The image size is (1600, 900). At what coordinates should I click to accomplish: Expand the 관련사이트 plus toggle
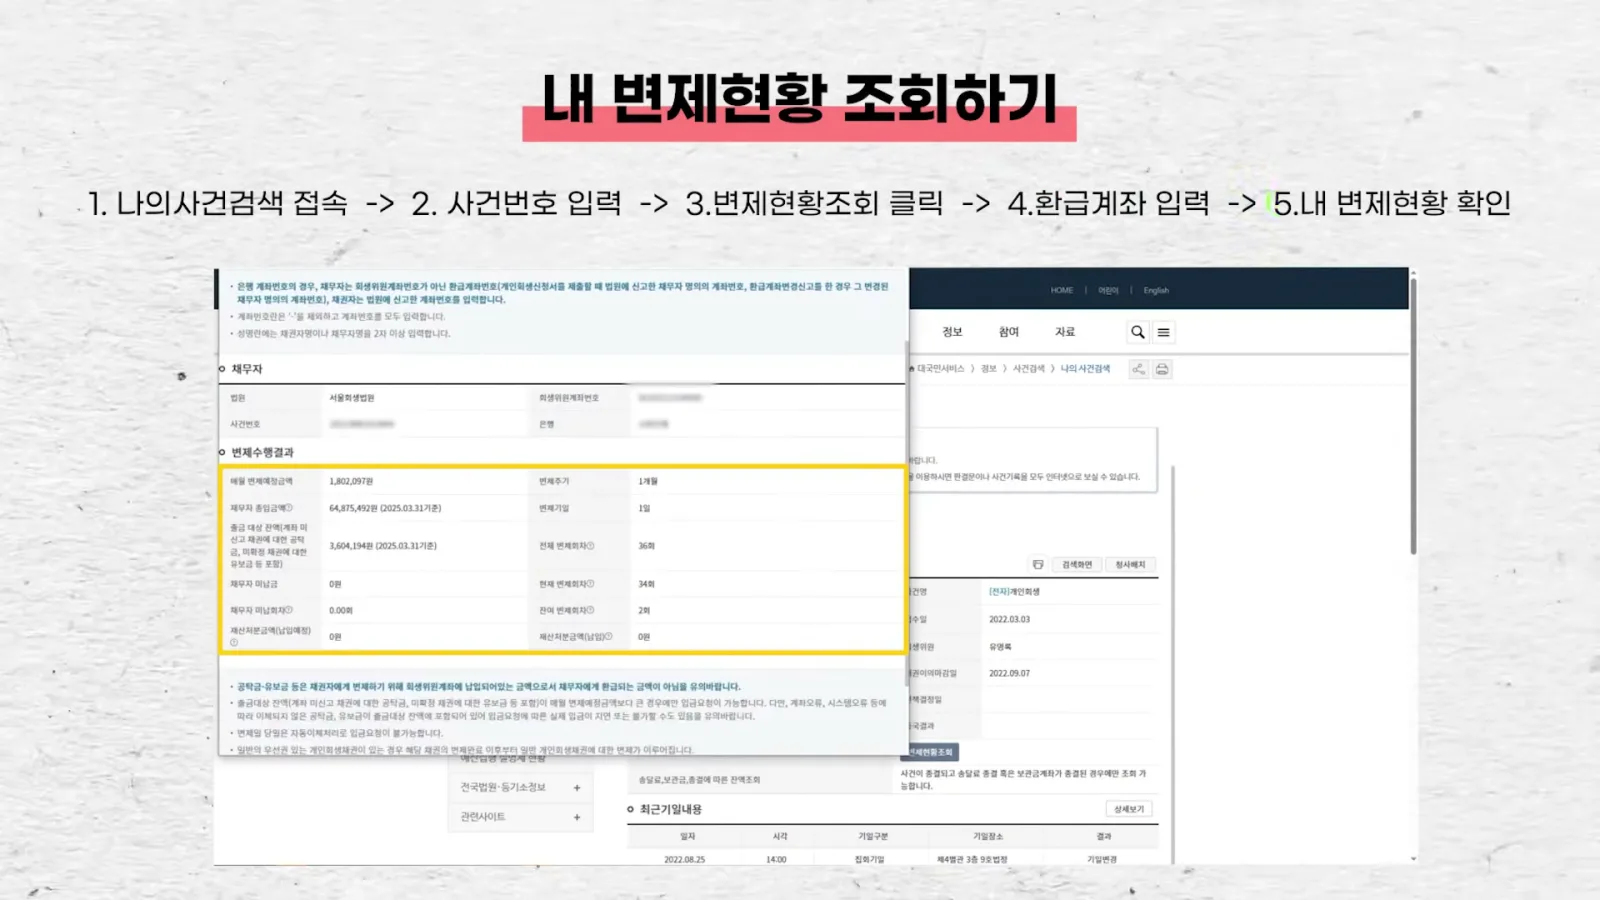coord(577,817)
